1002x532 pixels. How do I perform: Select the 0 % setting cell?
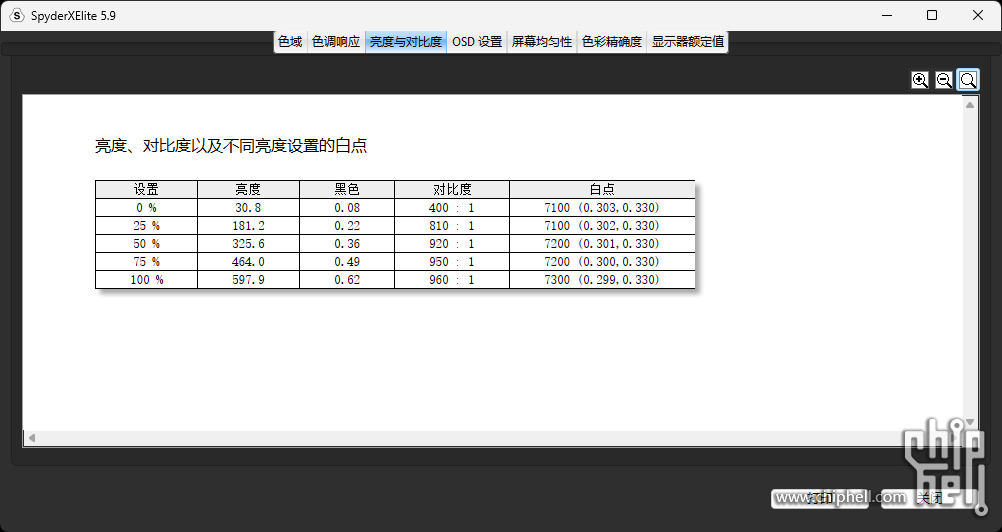pos(146,208)
